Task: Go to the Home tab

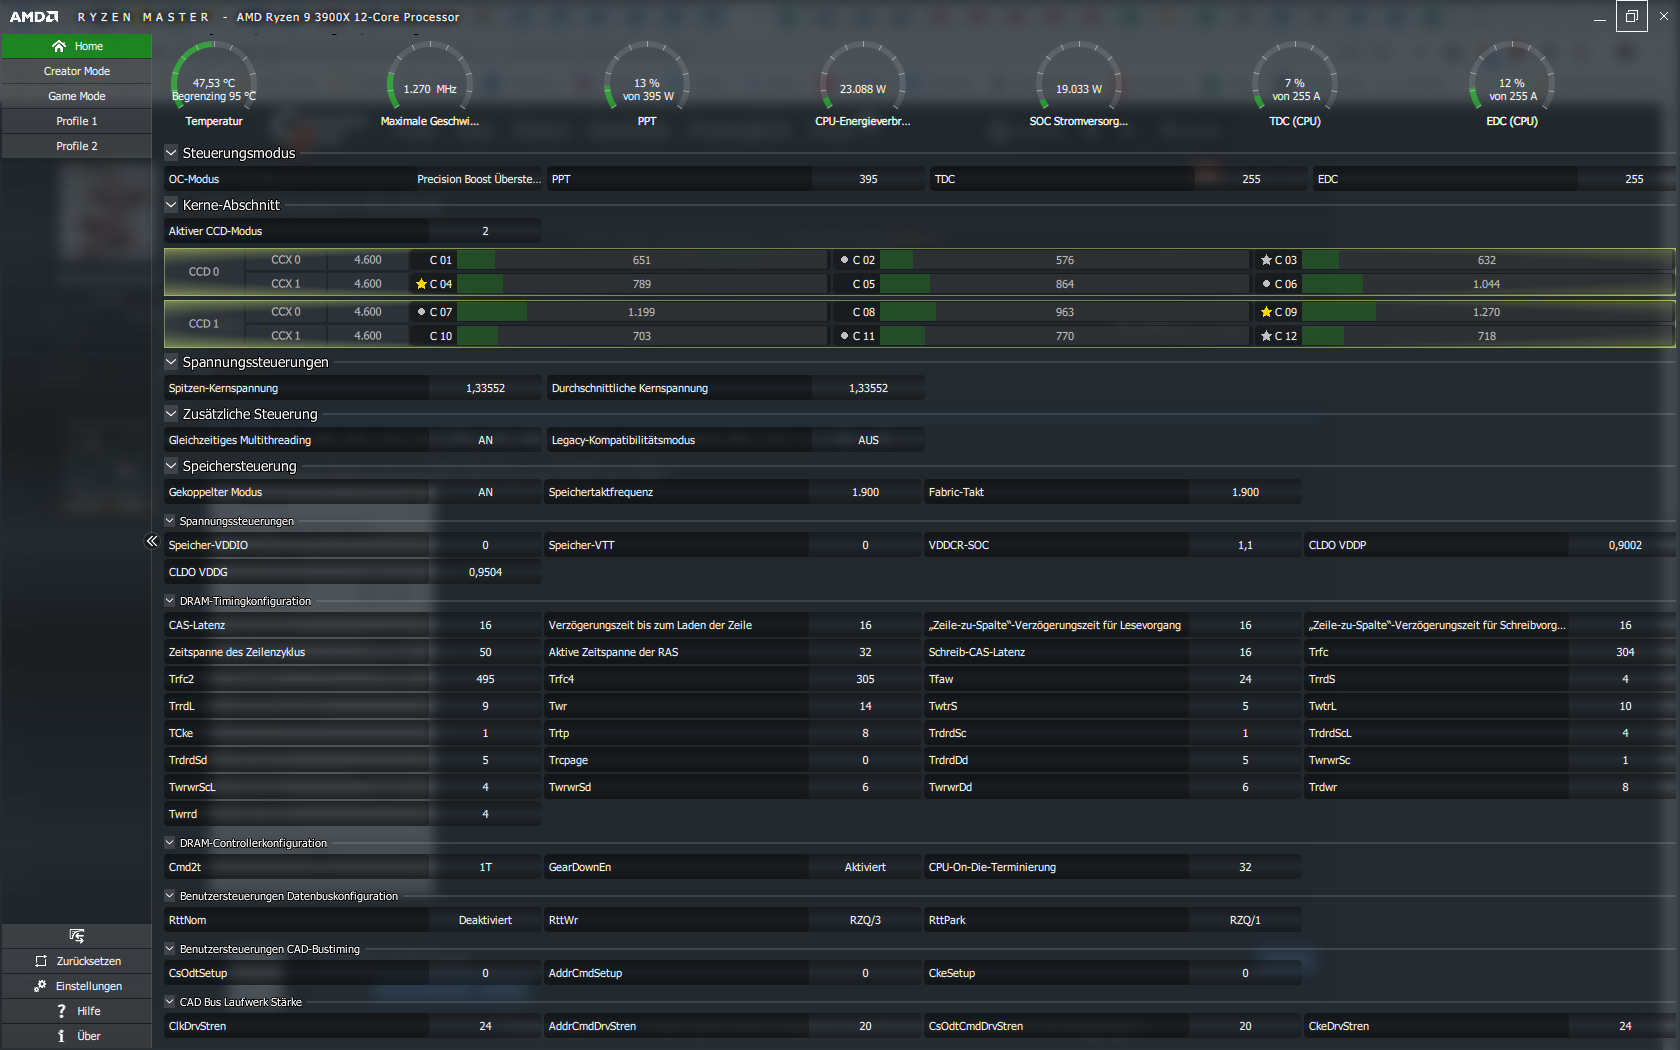Action: (77, 46)
